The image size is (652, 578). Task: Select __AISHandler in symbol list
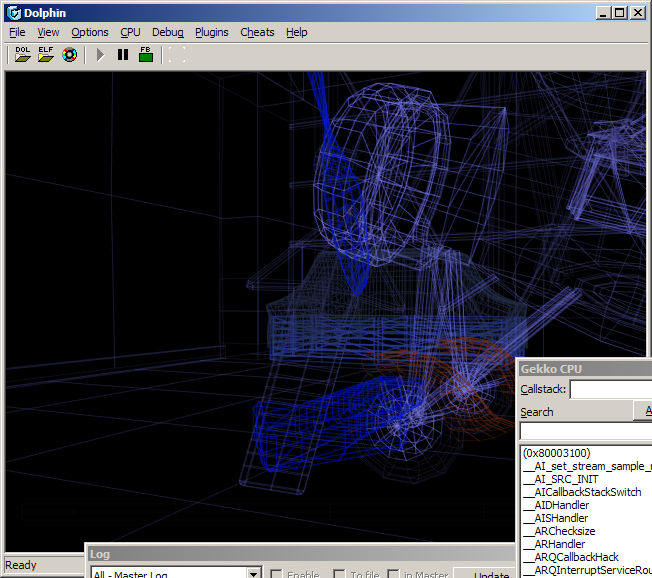(x=555, y=518)
